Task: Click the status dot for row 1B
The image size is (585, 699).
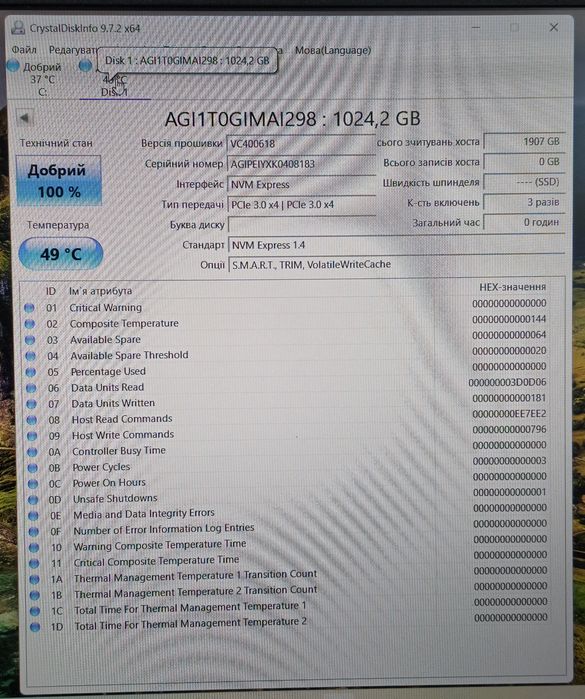Action: click(x=34, y=595)
